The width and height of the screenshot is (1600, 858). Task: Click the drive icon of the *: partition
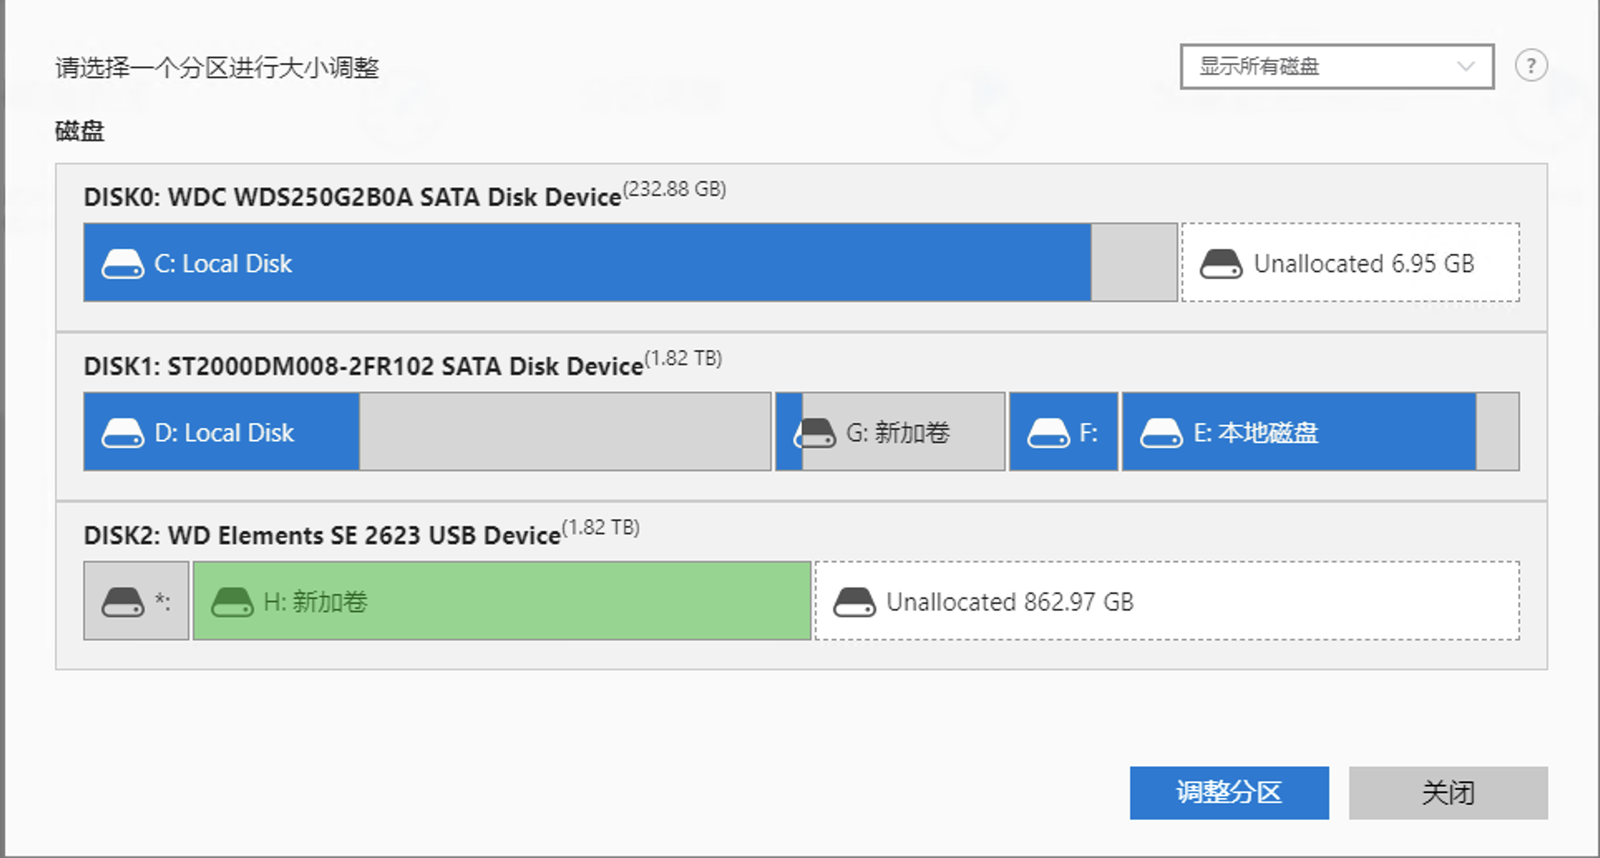point(123,602)
